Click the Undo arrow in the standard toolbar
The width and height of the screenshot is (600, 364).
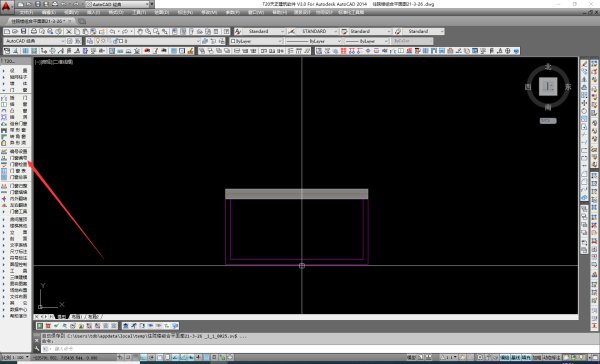(112, 31)
